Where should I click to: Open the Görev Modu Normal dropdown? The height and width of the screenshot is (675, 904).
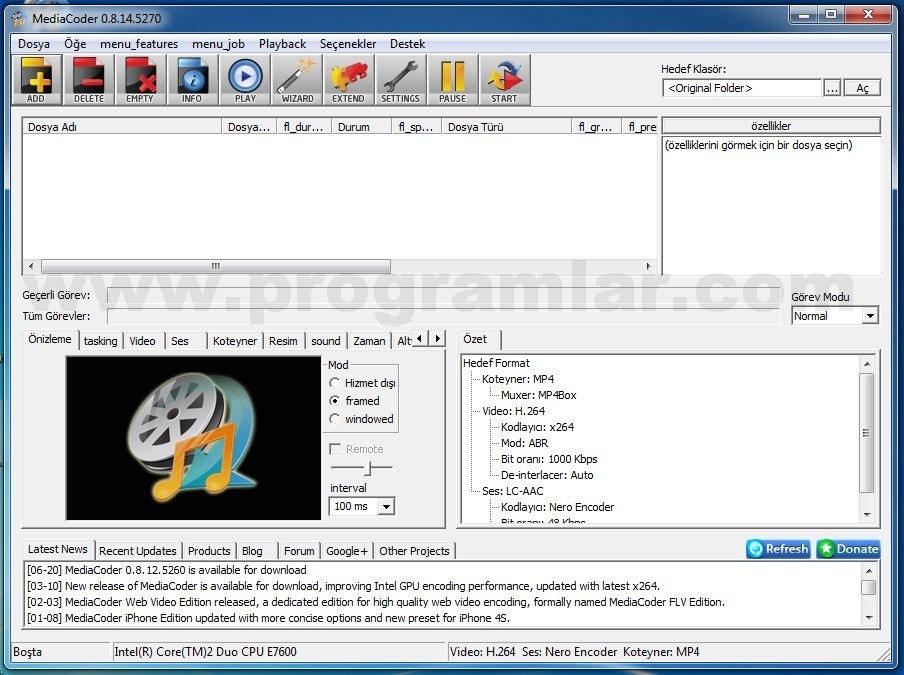(x=835, y=315)
